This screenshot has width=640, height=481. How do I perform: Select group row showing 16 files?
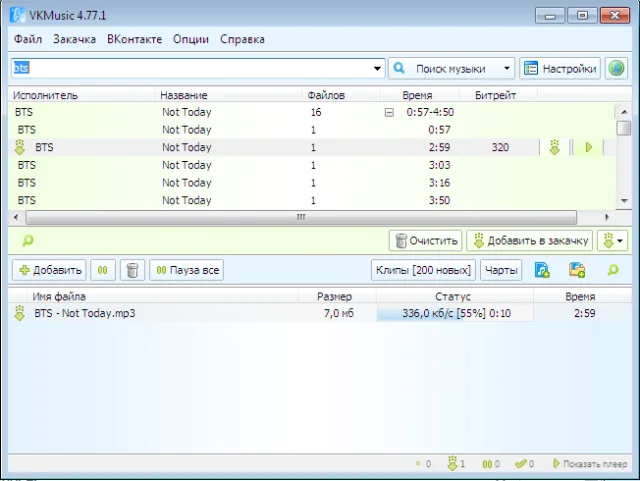[312, 112]
